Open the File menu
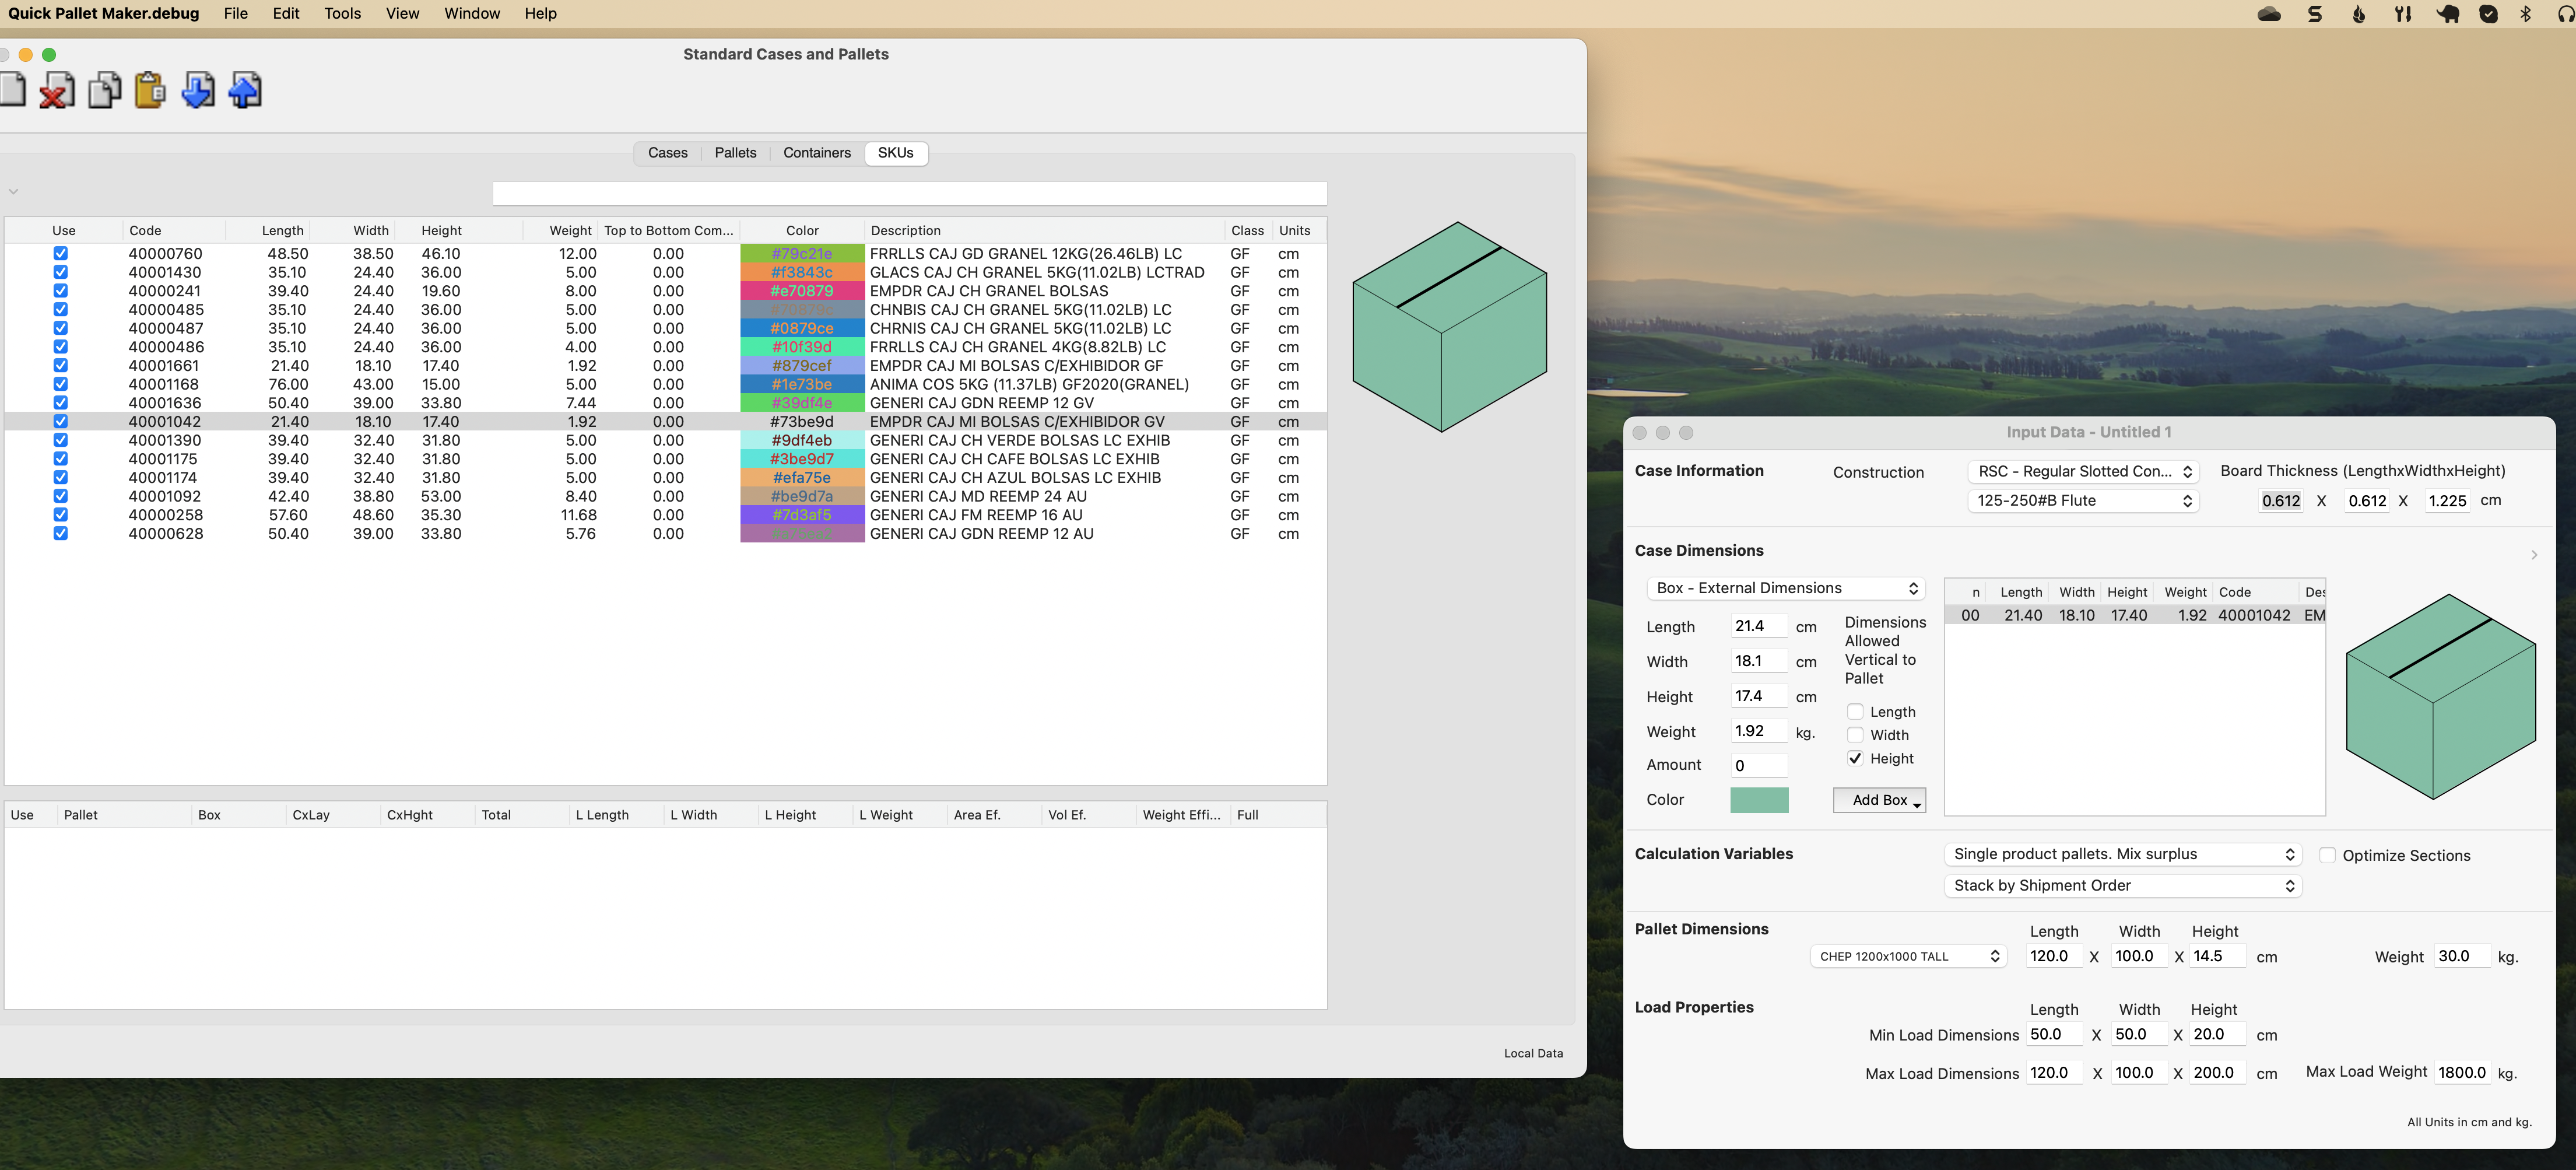The image size is (2576, 1170). (236, 14)
